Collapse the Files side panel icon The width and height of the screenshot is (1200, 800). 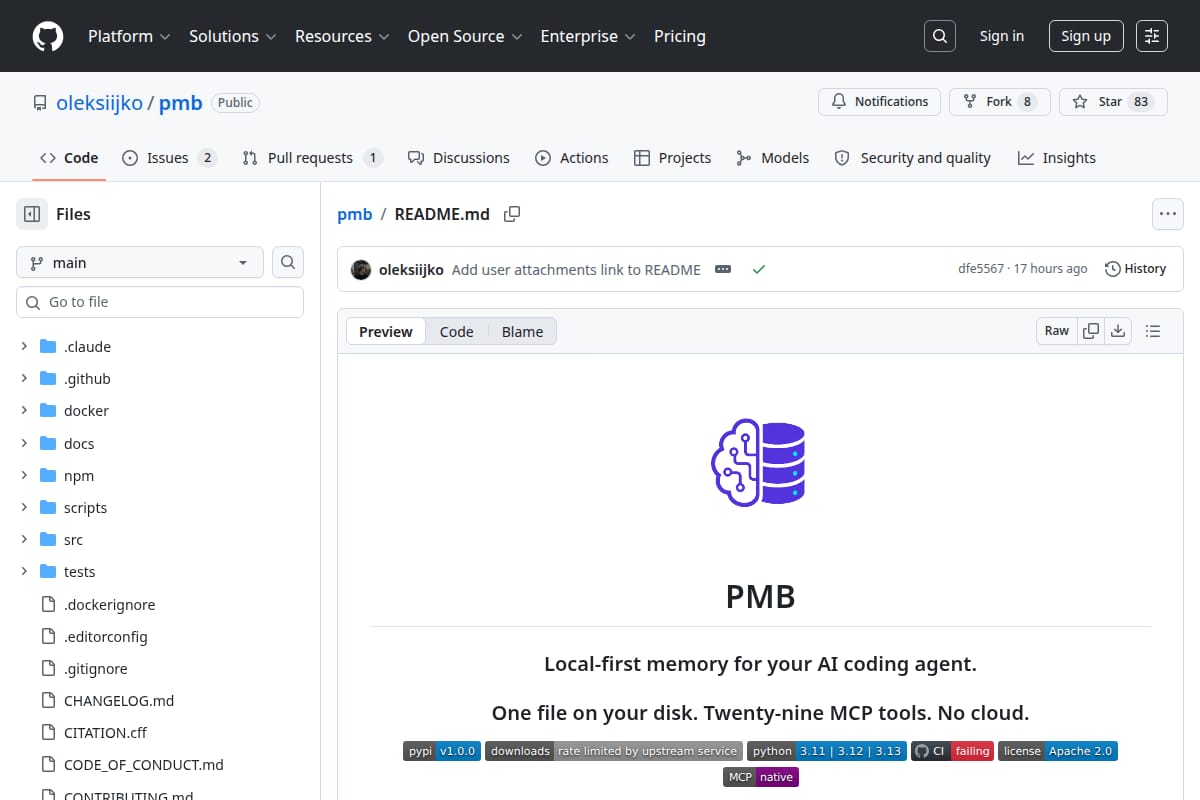click(32, 214)
